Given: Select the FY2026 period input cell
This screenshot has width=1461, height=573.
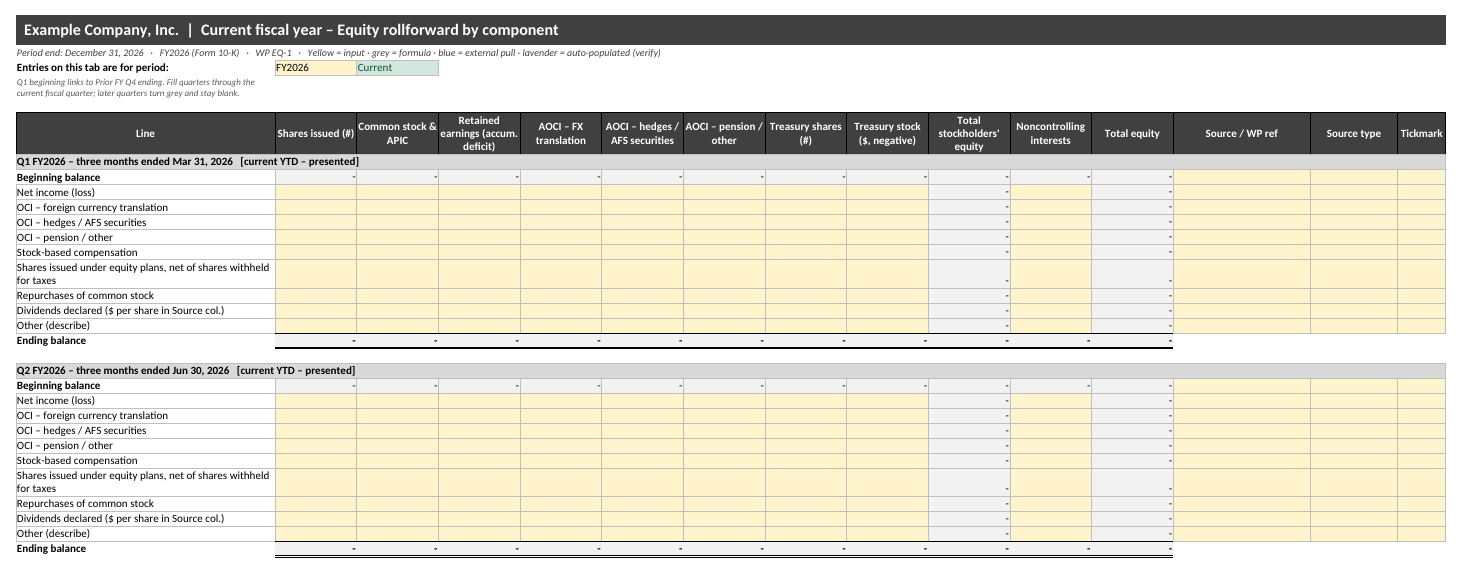Looking at the screenshot, I should (315, 68).
